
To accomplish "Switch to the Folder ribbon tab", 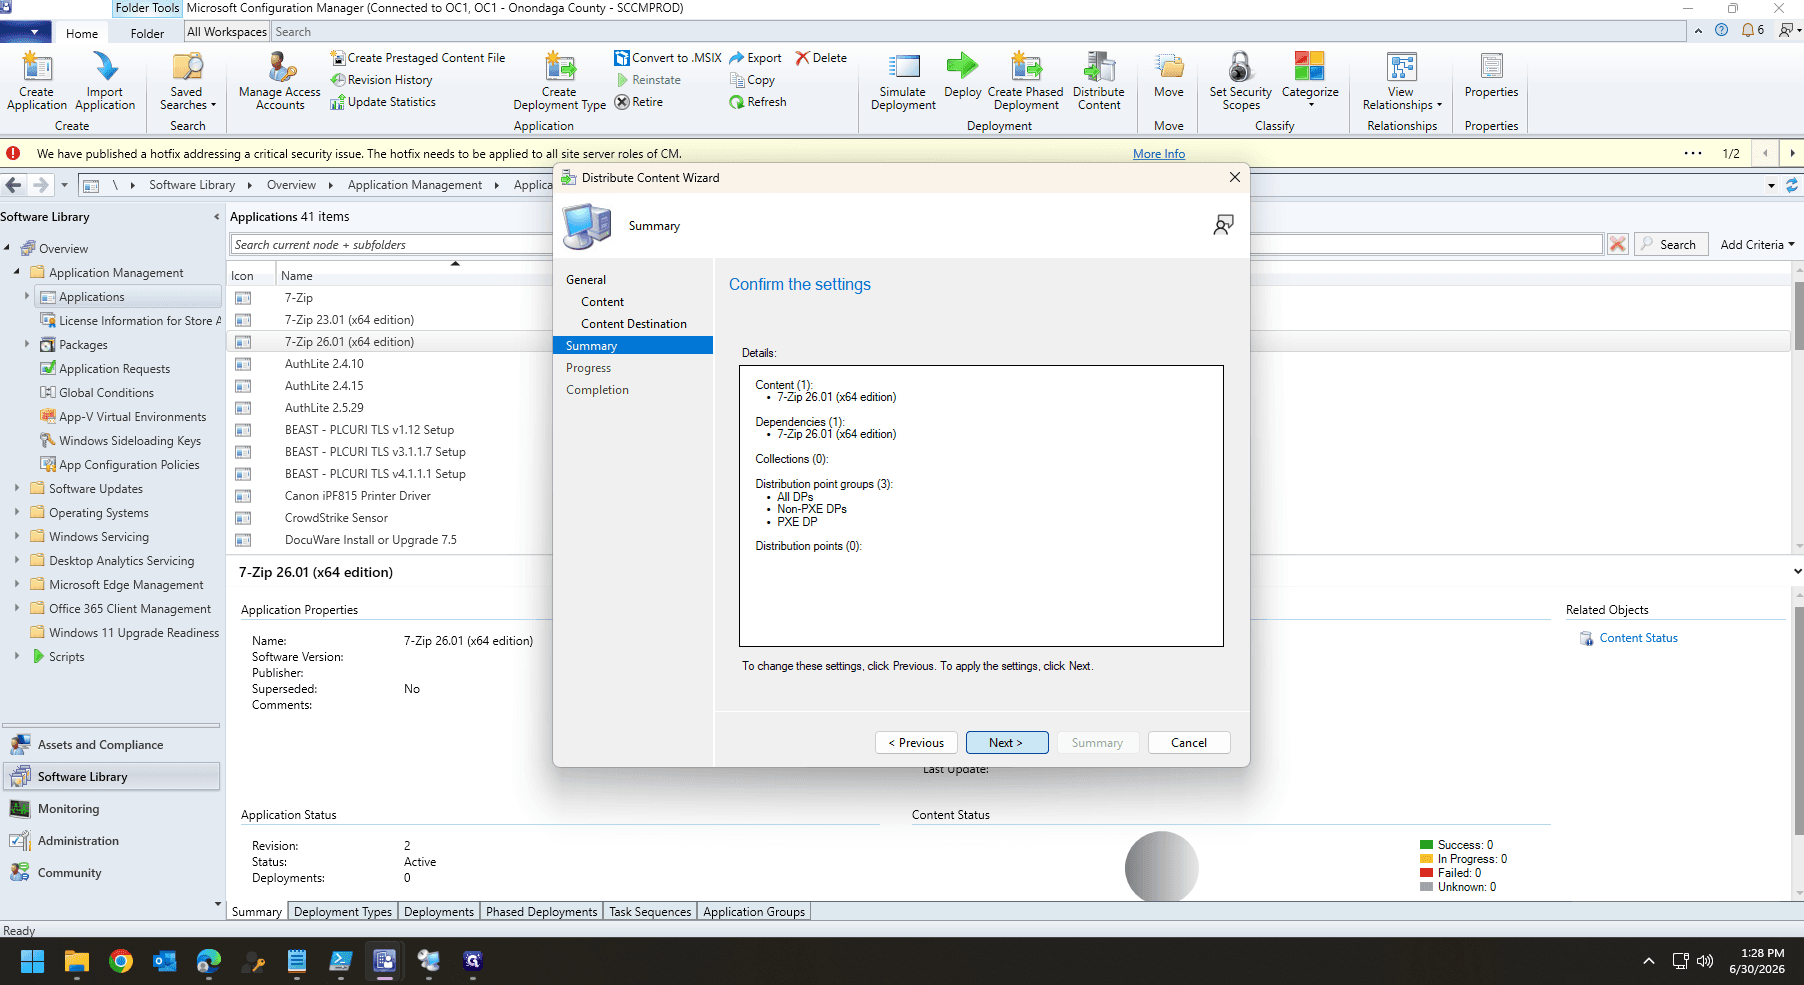I will (147, 33).
